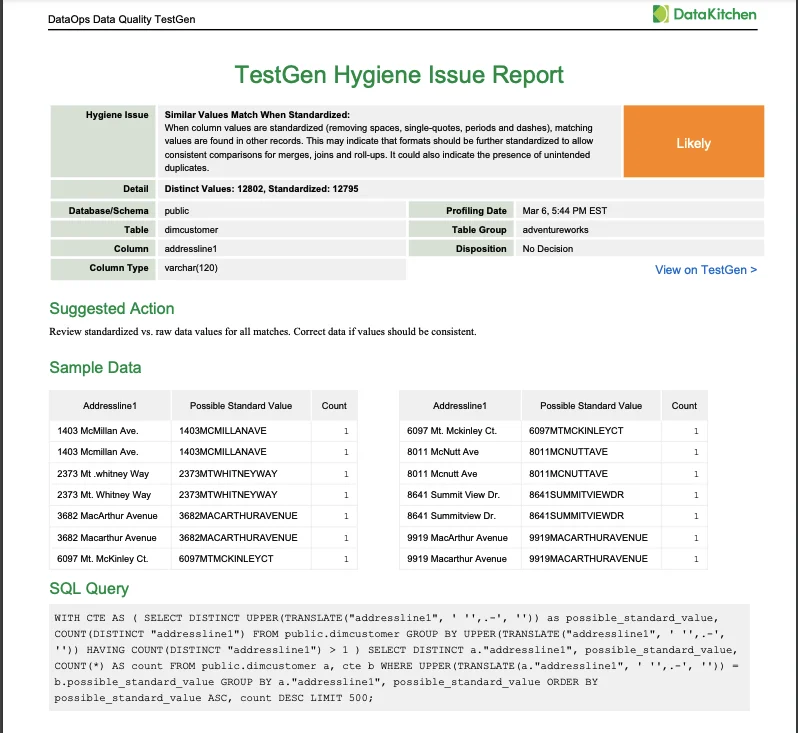Click the 9919MACARTHURAVENUE value in last row

pos(588,559)
